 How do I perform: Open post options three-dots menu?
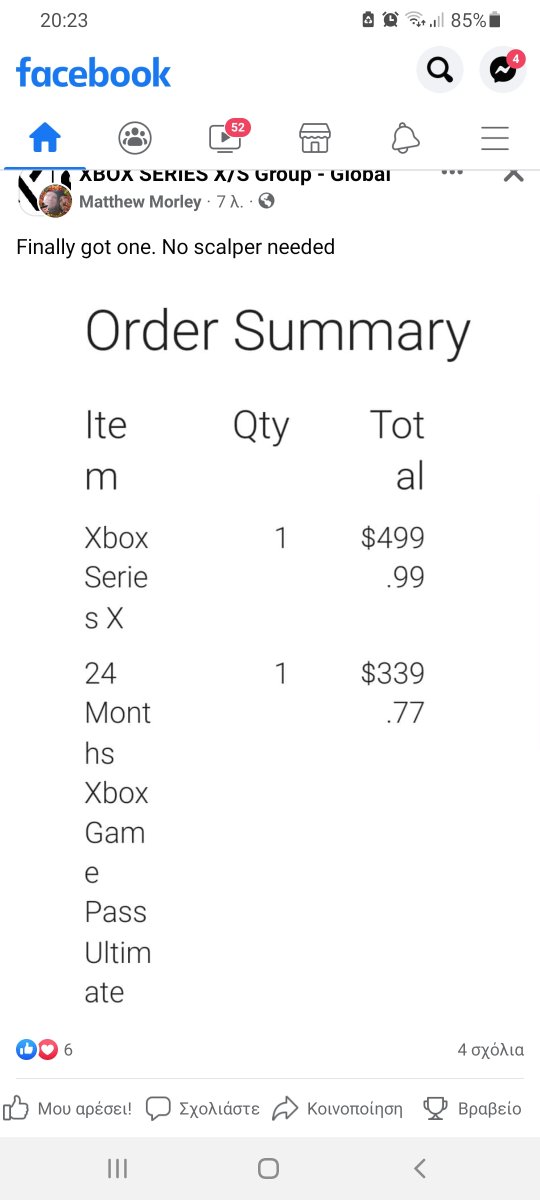pos(452,174)
